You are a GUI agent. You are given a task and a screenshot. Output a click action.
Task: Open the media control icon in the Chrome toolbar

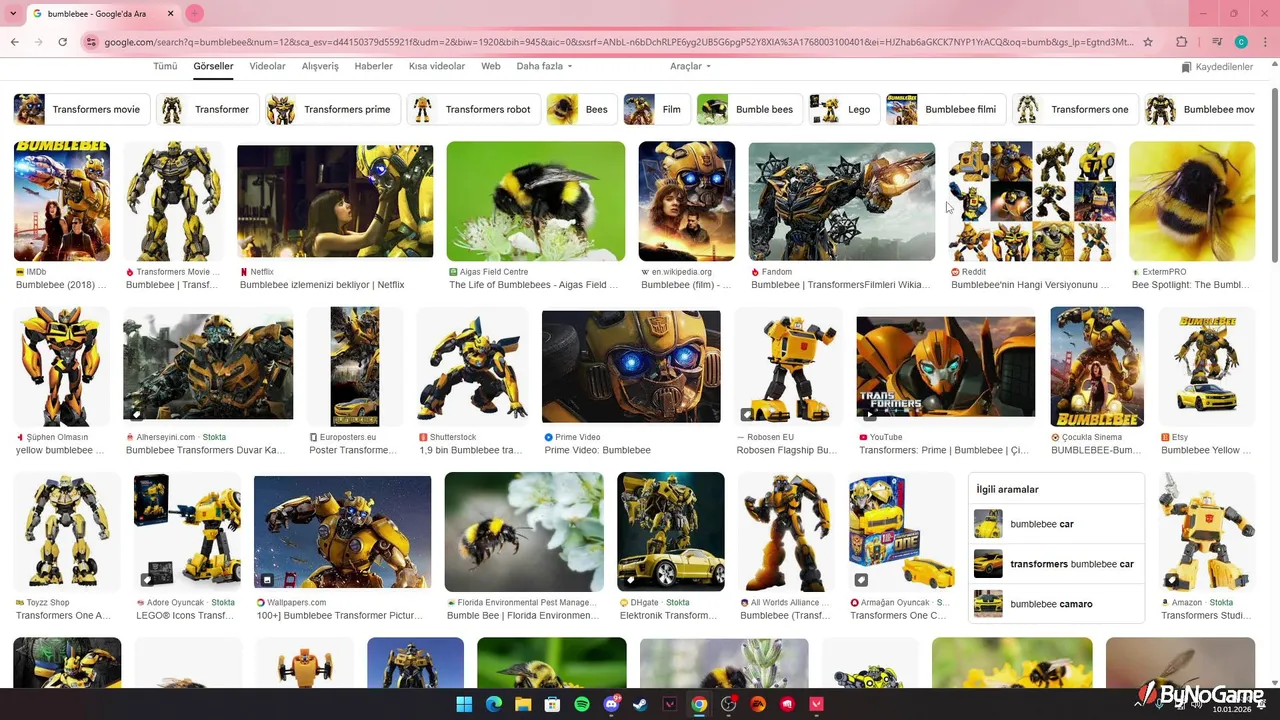point(1217,42)
